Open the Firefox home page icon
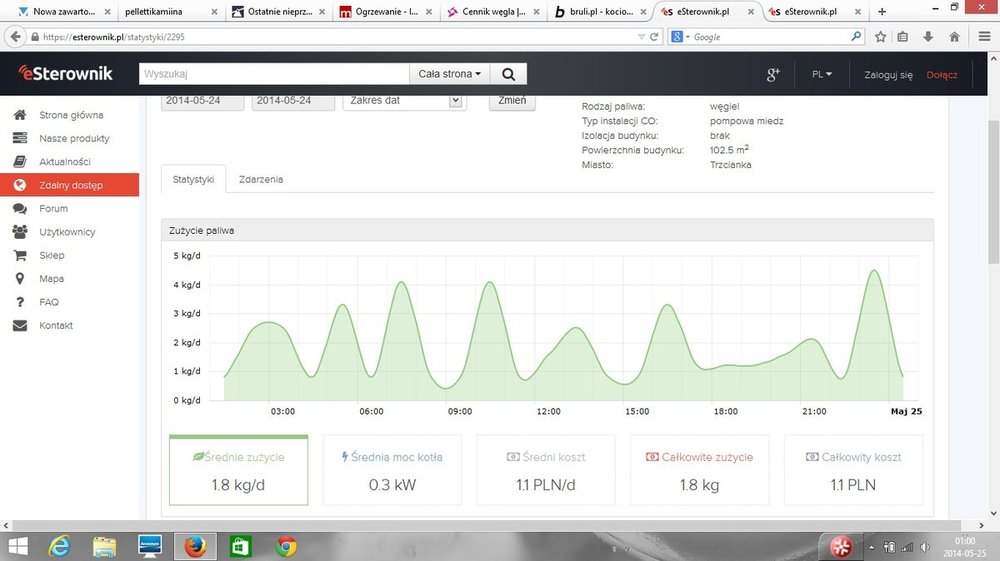 954,37
